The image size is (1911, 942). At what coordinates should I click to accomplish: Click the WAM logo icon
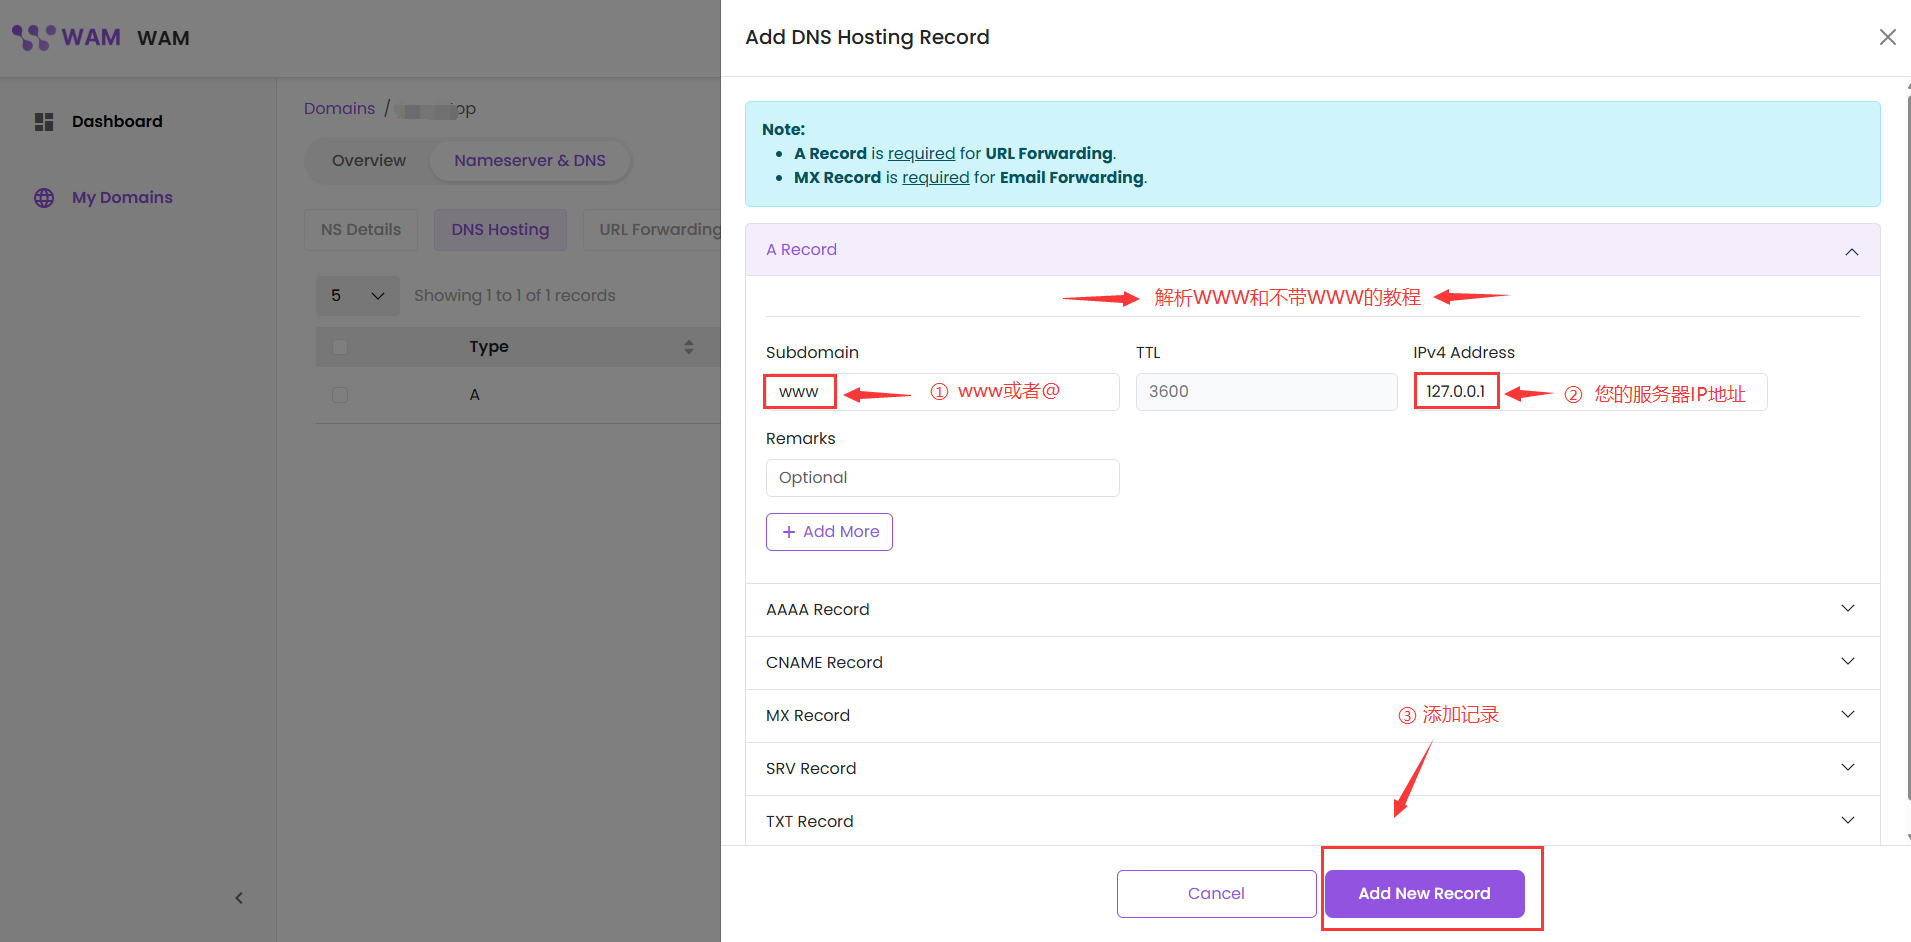[x=34, y=37]
